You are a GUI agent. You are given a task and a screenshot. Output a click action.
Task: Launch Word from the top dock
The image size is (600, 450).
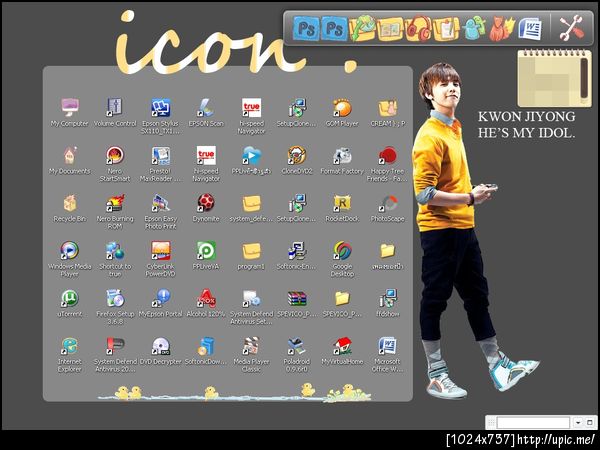tap(530, 28)
